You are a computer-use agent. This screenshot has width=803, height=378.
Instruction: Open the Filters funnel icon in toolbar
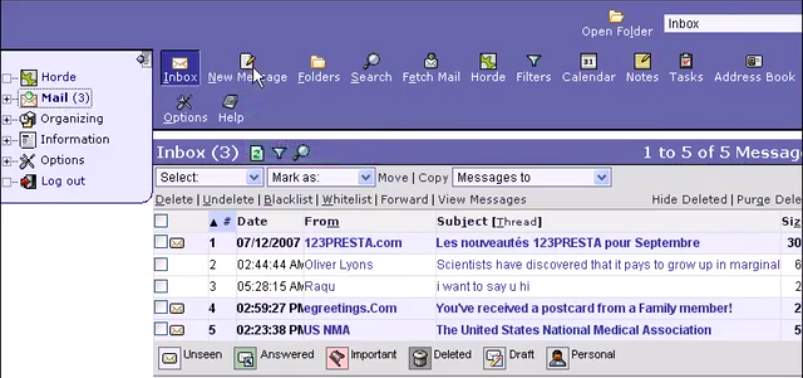(534, 61)
